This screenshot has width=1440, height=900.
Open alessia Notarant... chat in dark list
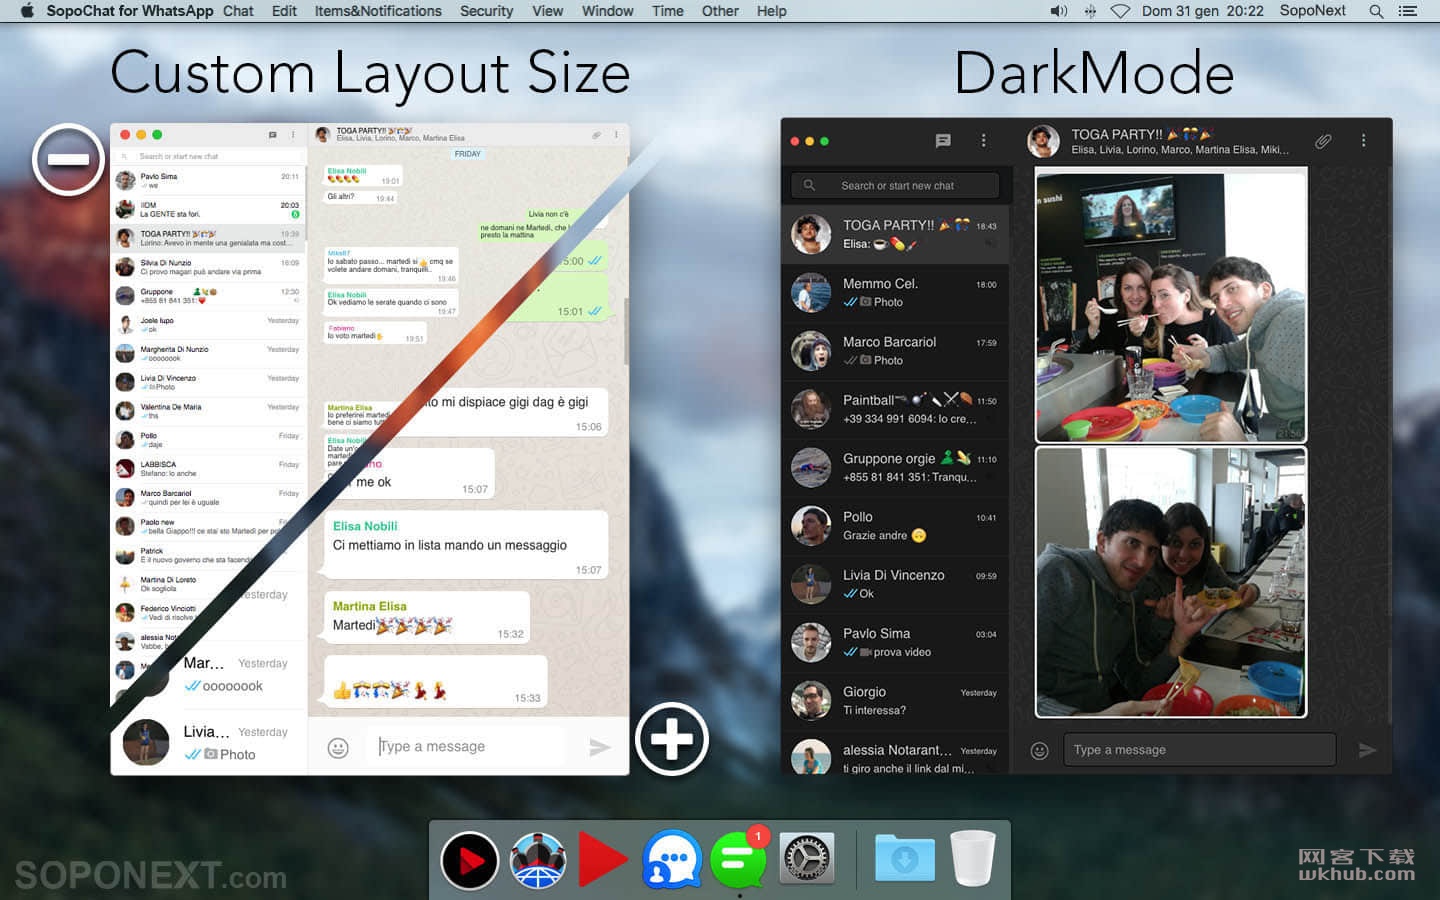[x=895, y=752]
